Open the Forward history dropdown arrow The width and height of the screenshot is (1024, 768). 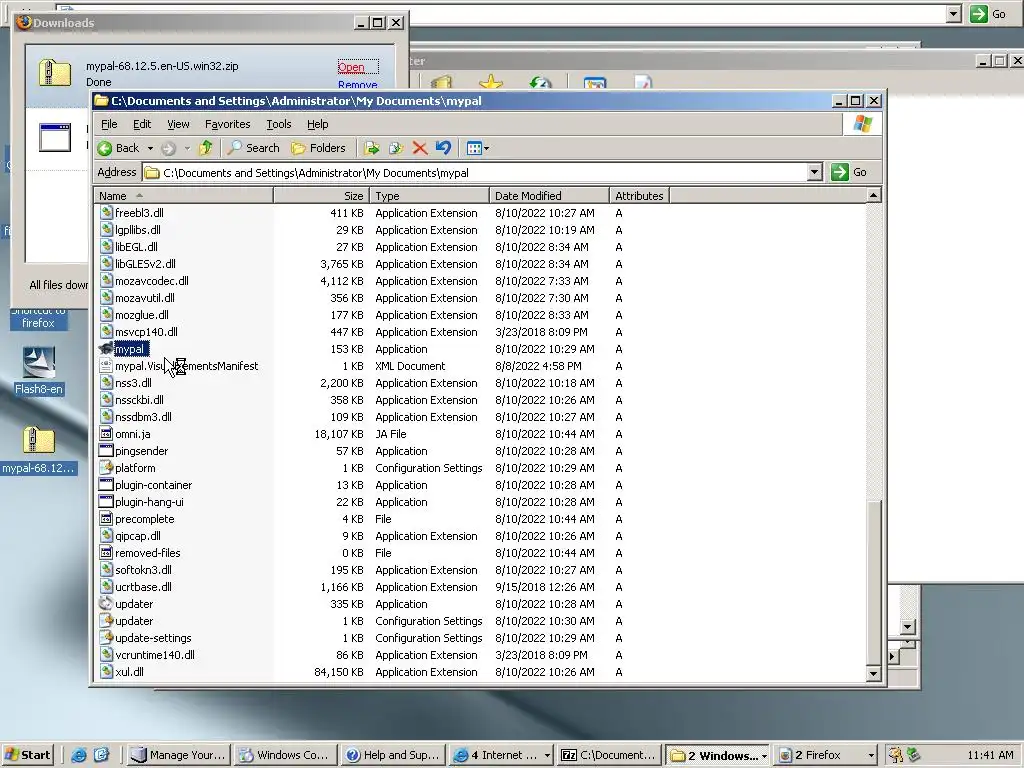click(x=187, y=148)
